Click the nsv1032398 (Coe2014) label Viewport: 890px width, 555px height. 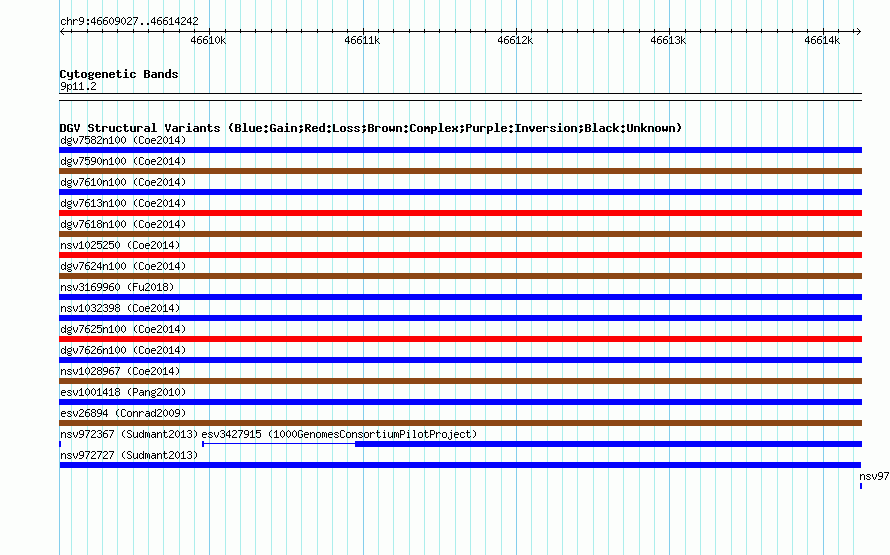(x=120, y=308)
